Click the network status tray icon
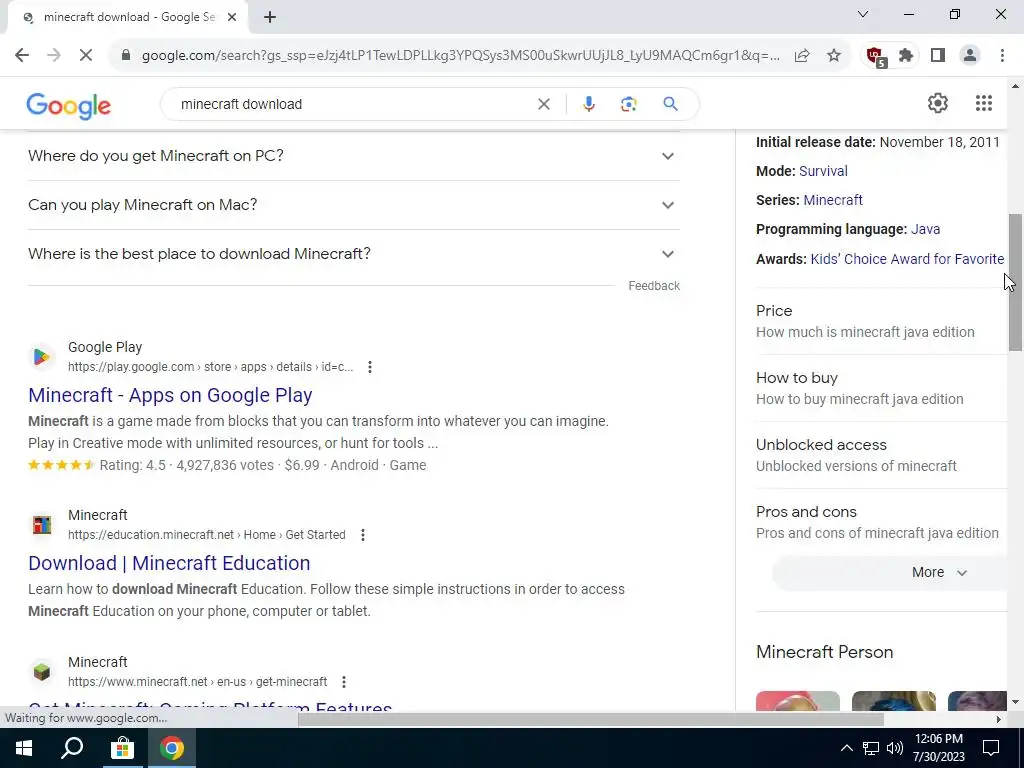This screenshot has height=768, width=1024. click(871, 748)
